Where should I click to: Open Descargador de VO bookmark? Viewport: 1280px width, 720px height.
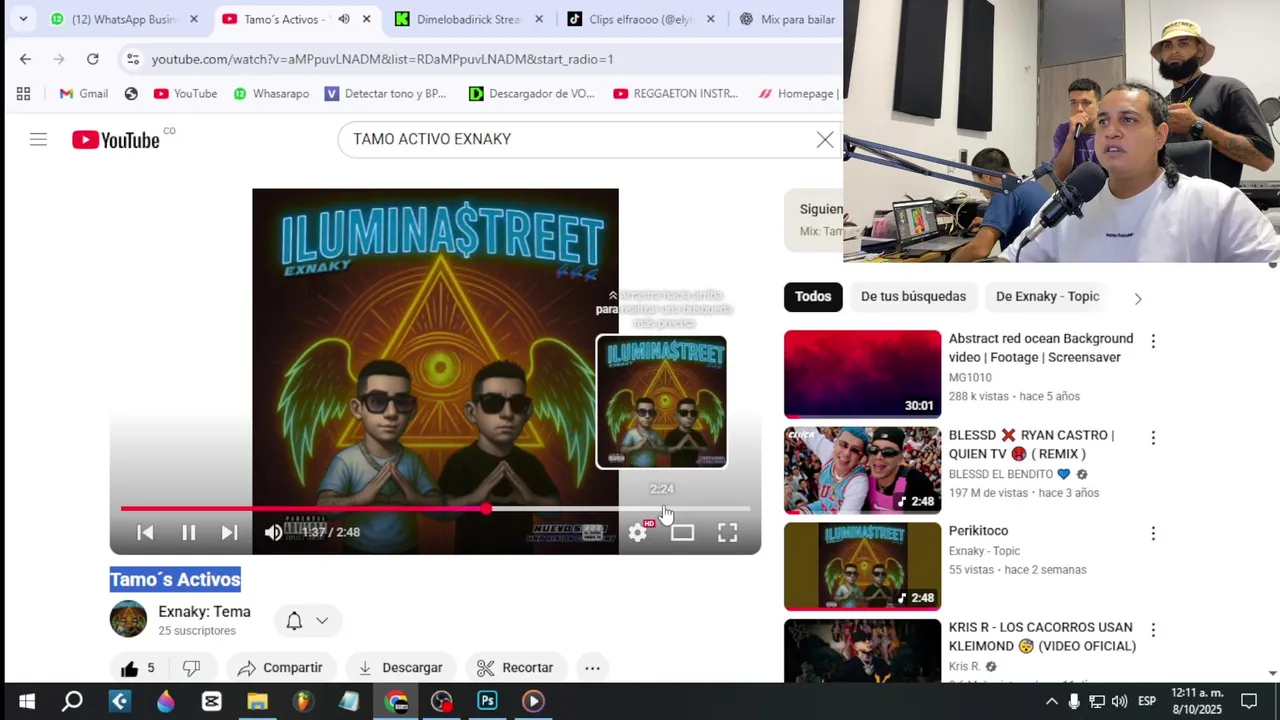(531, 94)
